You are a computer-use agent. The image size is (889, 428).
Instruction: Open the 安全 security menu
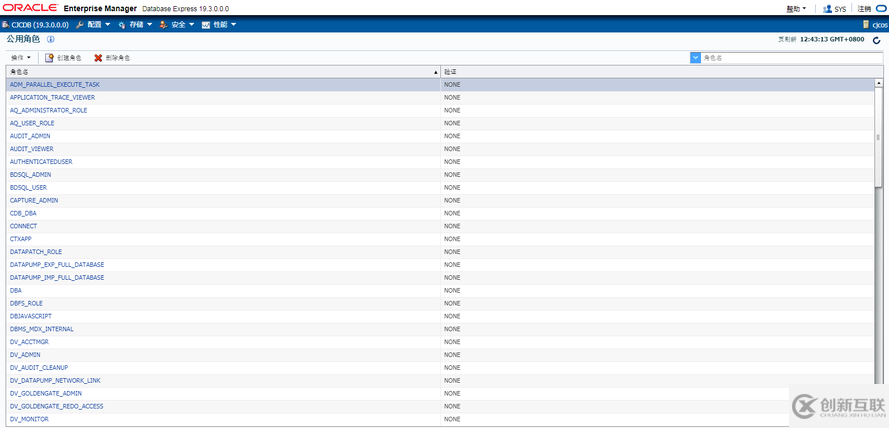point(177,24)
